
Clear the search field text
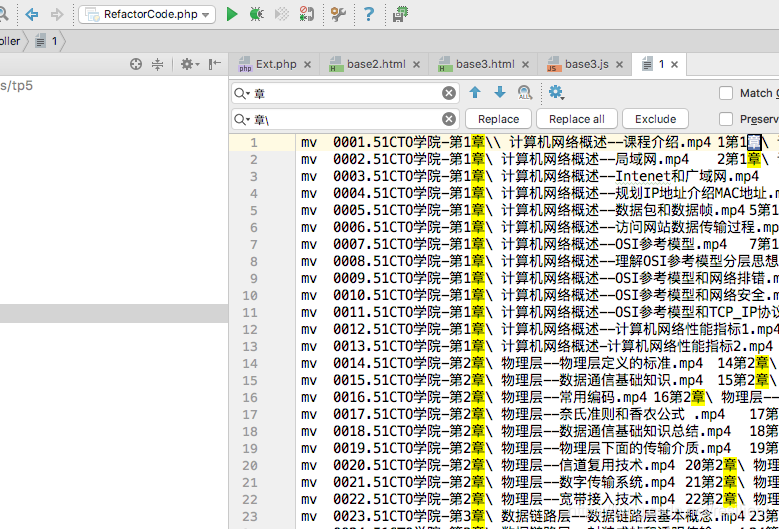pos(449,93)
